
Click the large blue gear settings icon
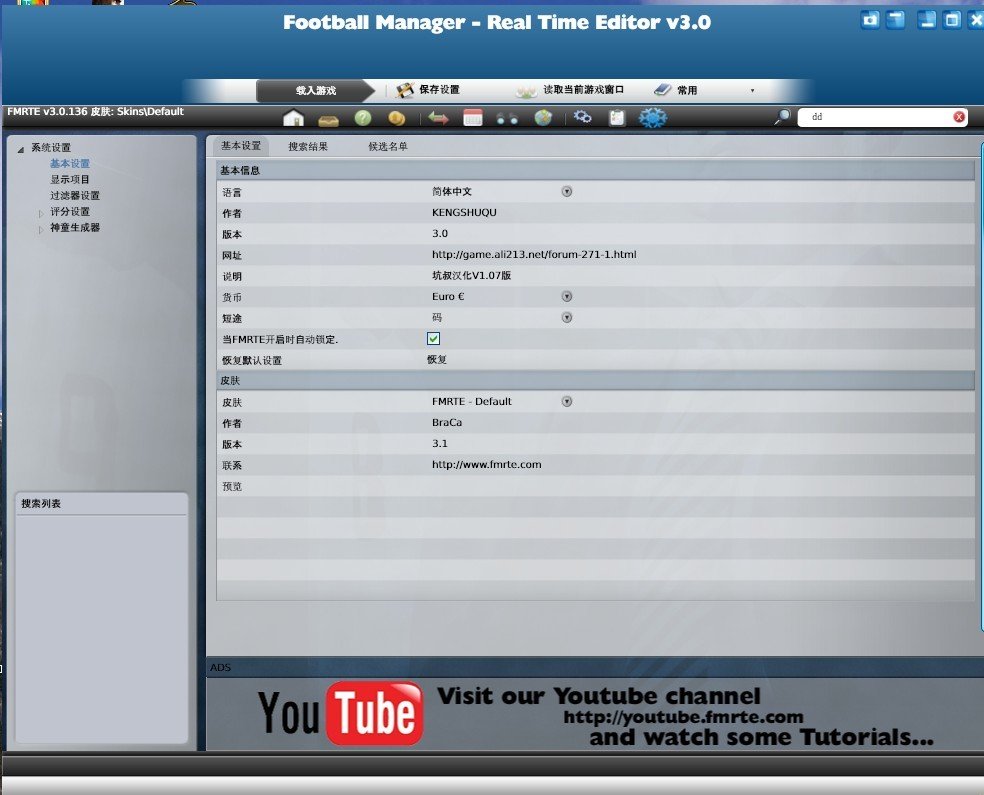click(653, 118)
